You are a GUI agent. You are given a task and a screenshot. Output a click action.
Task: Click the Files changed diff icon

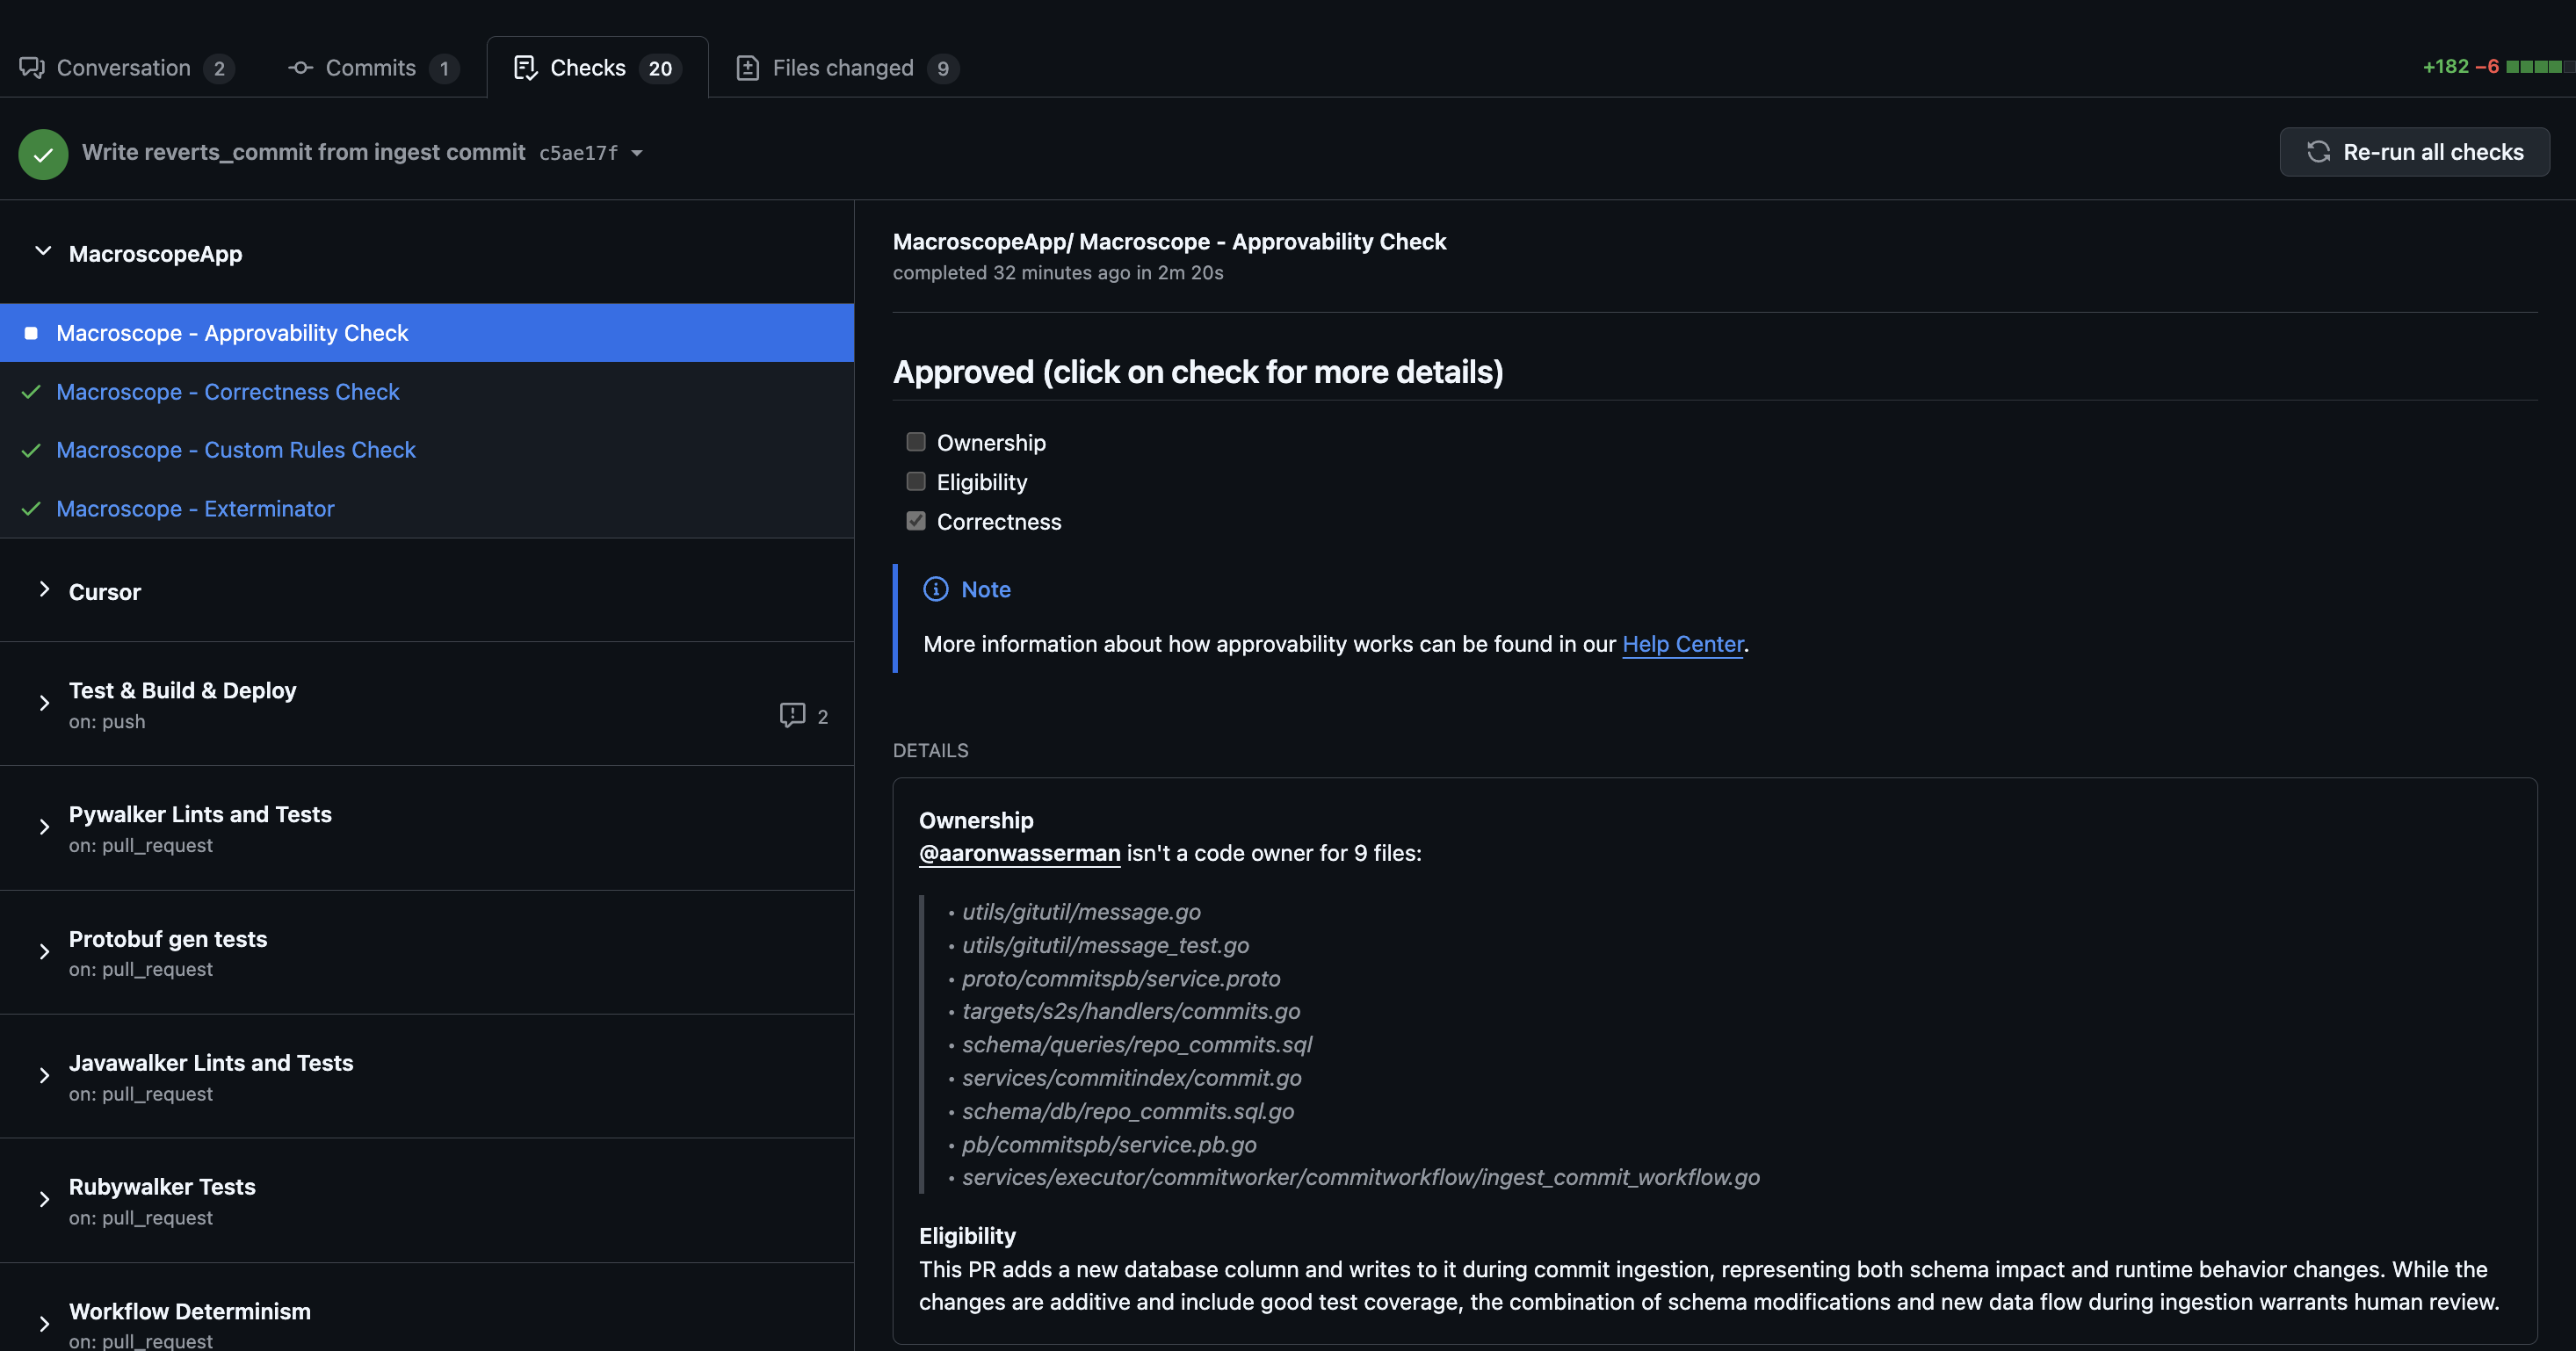747,68
